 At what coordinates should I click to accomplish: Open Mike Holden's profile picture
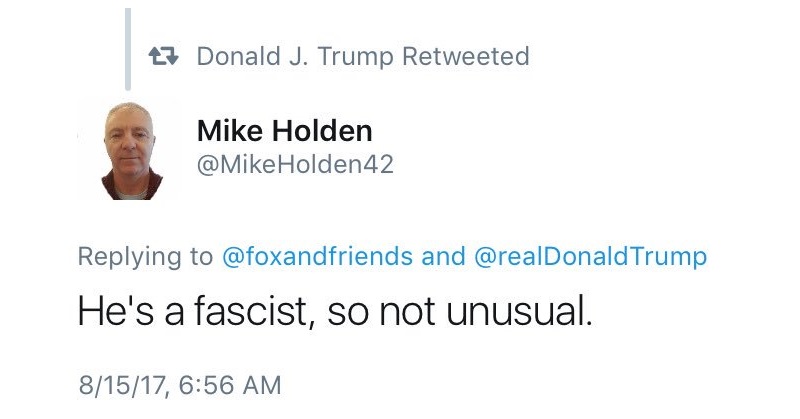point(132,151)
